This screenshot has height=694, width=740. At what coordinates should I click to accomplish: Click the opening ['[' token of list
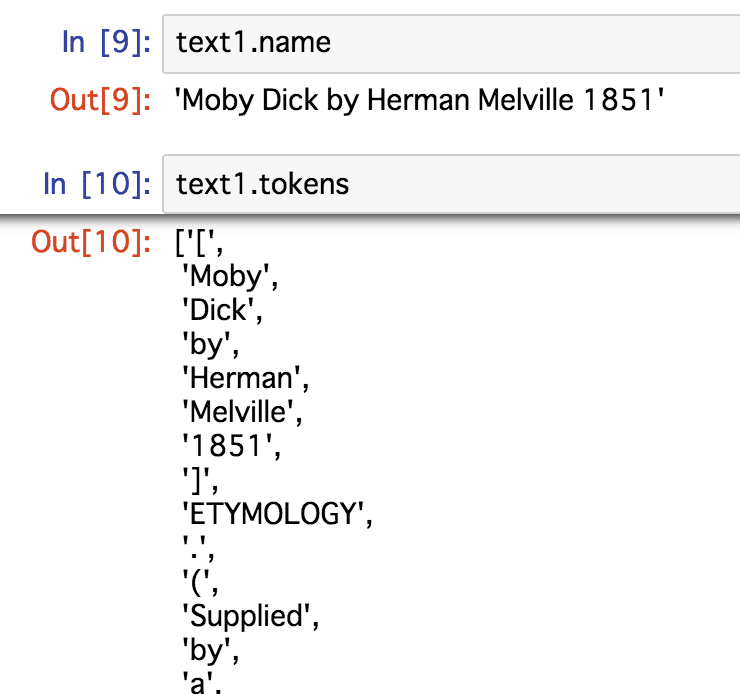(x=199, y=243)
